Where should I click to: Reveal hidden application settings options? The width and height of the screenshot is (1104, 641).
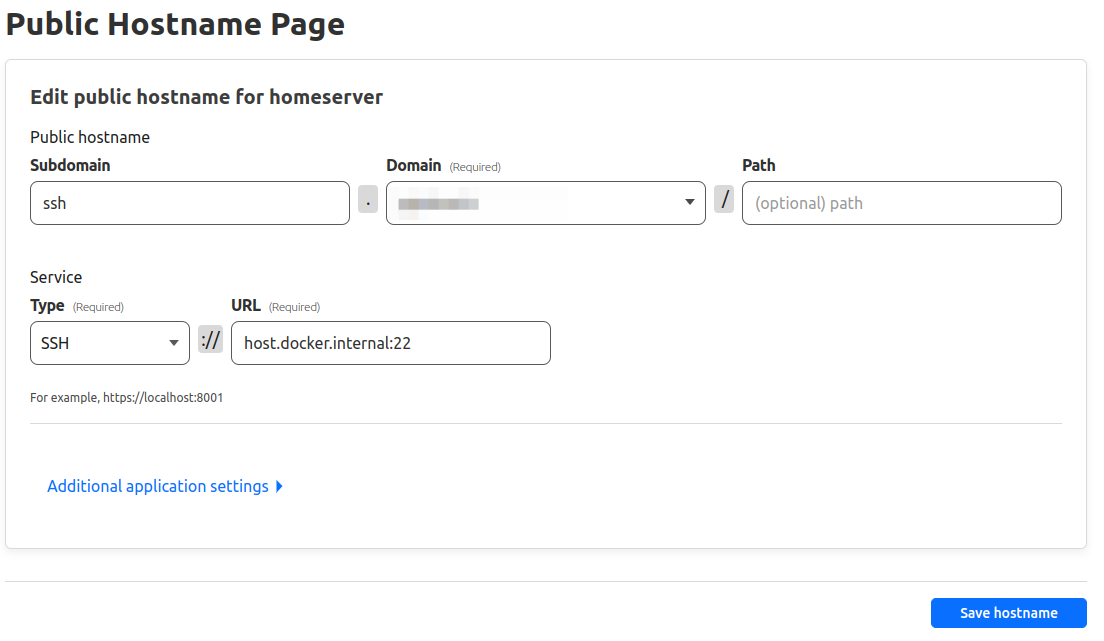point(165,486)
